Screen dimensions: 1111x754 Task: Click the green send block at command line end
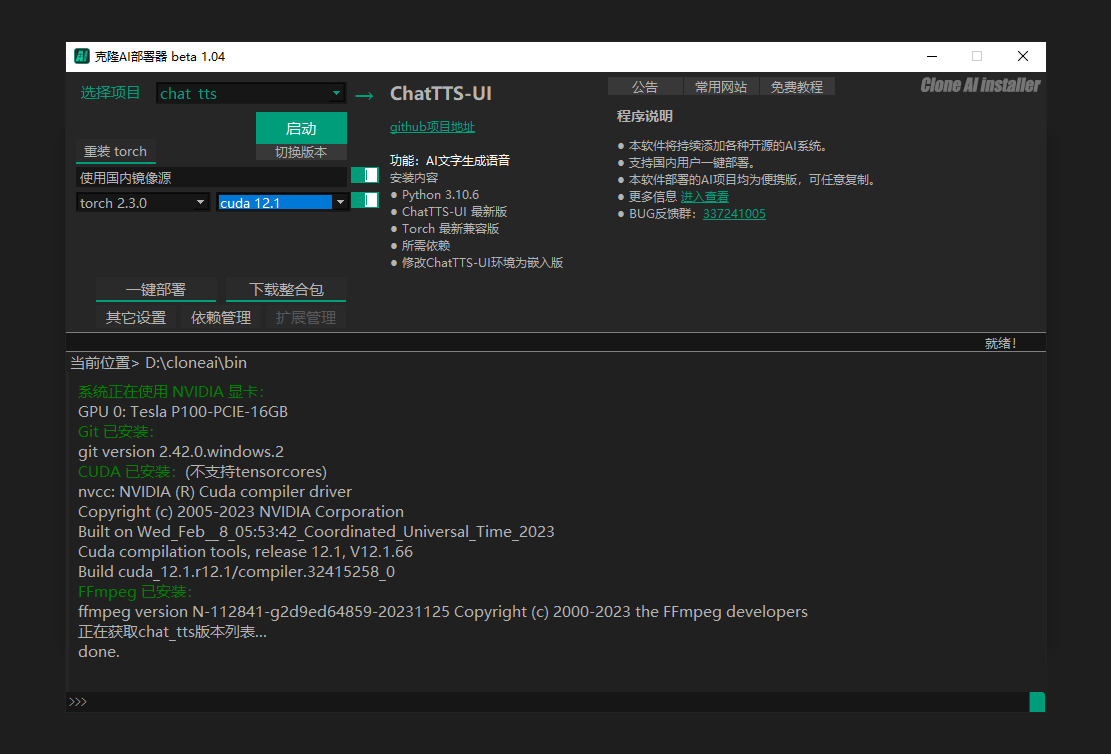pos(1037,702)
